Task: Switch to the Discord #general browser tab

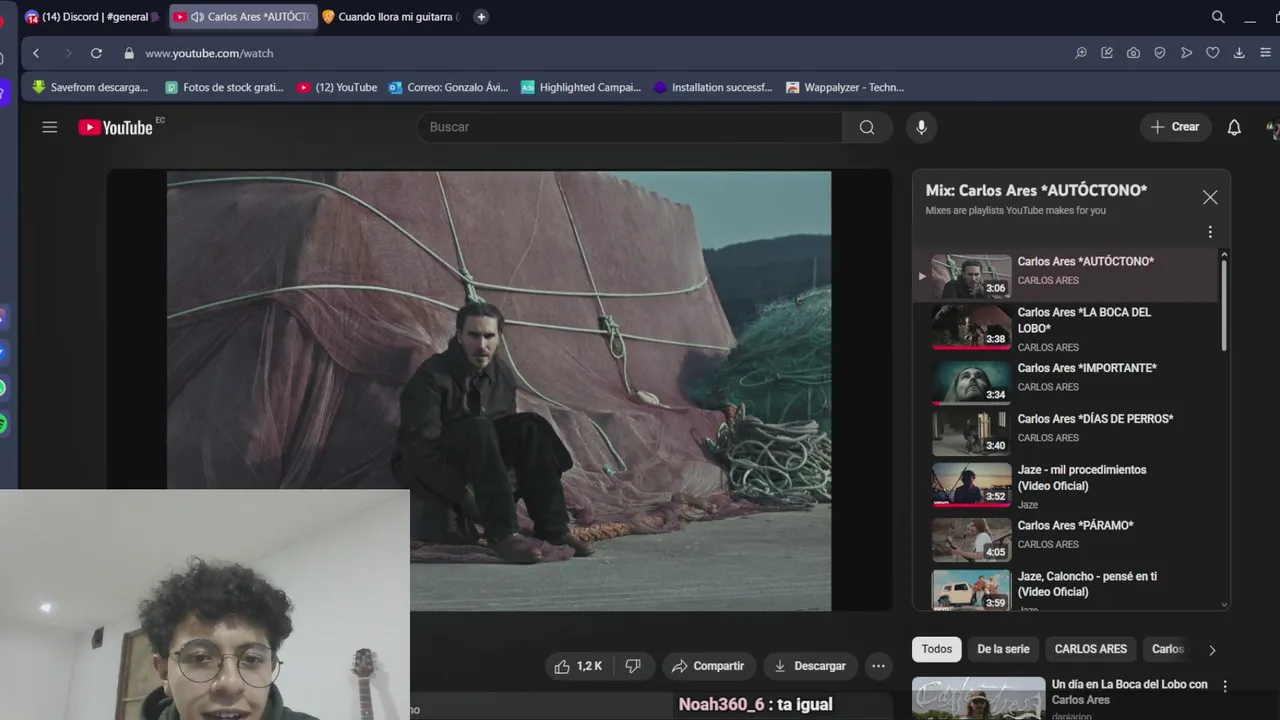Action: coord(92,17)
